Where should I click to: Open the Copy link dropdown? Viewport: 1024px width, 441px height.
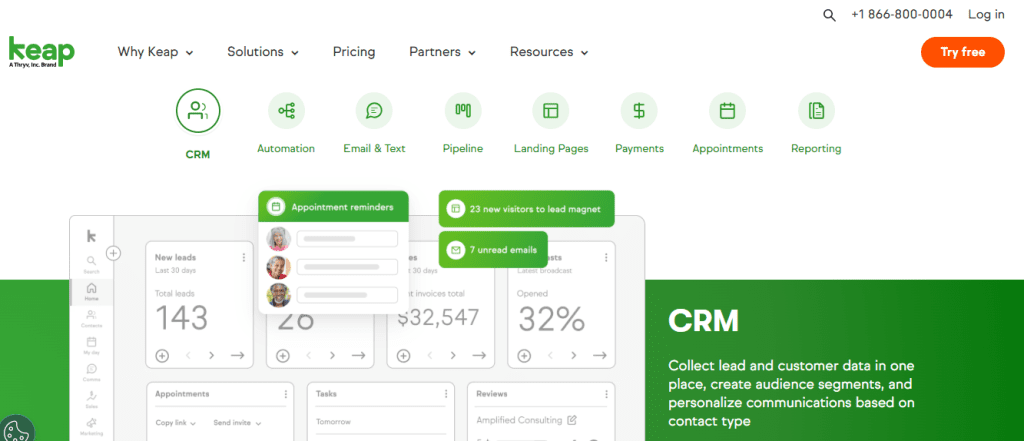pos(176,423)
